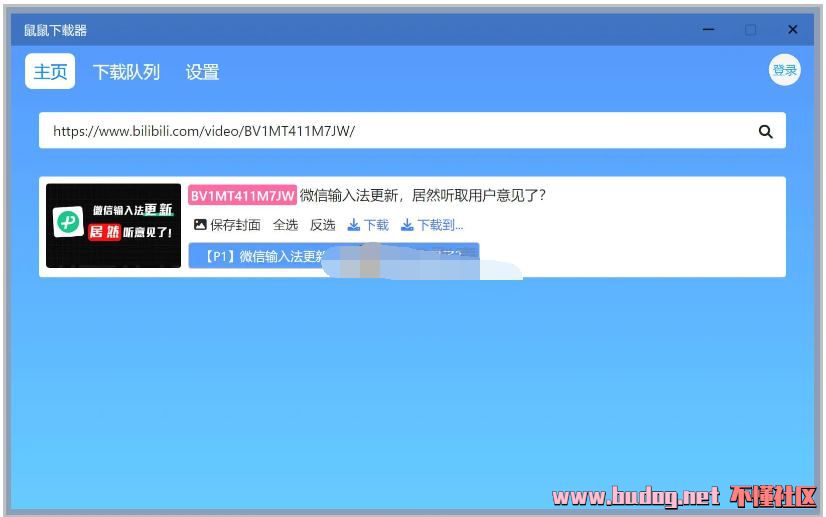Click the search magnifier icon

click(x=765, y=131)
